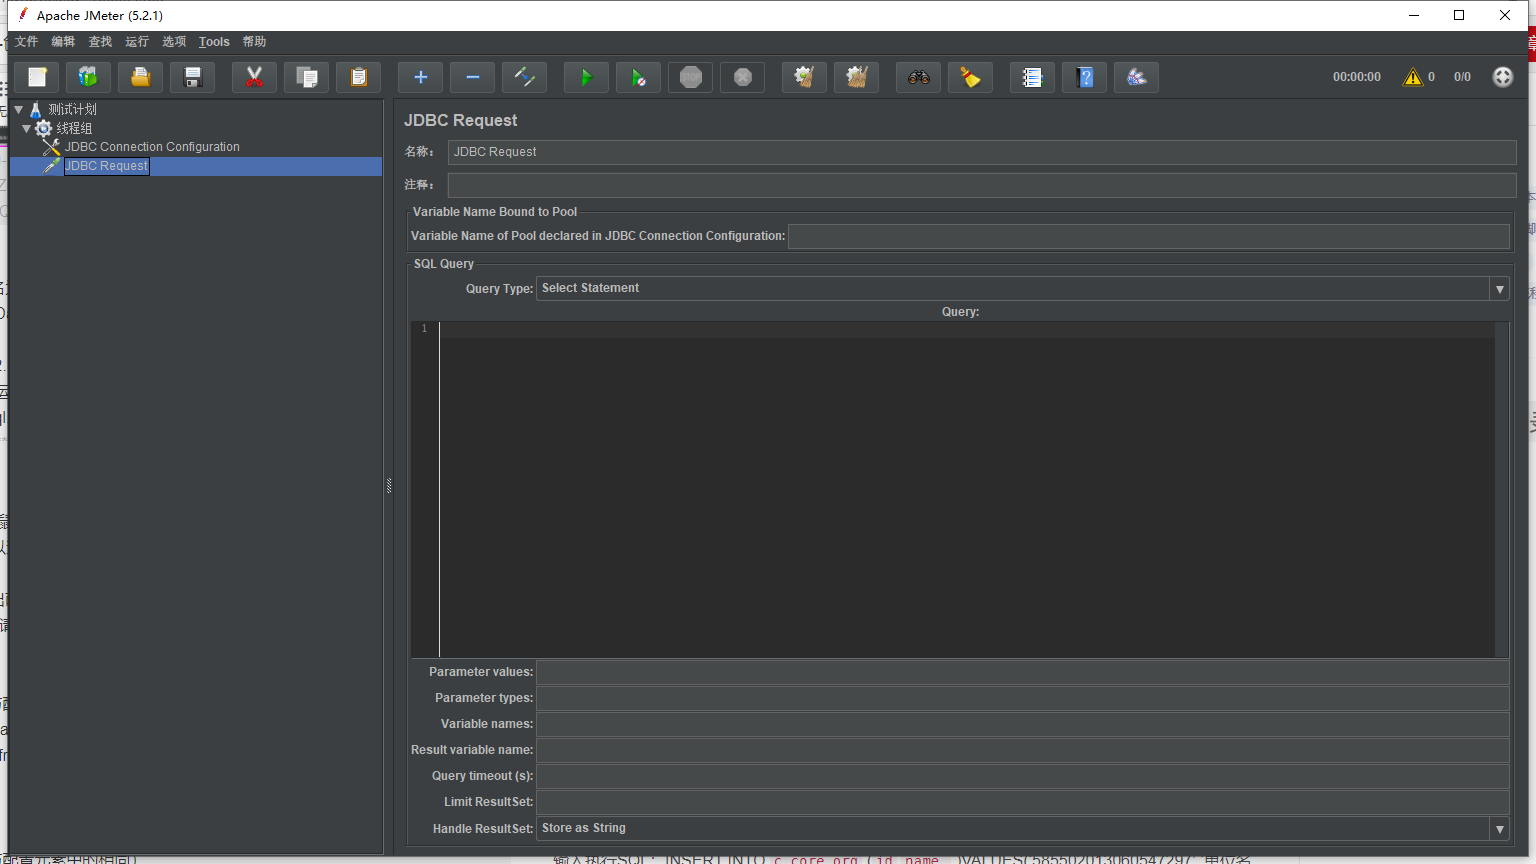The height and width of the screenshot is (864, 1536).
Task: Open the 运行 menu
Action: pos(137,41)
